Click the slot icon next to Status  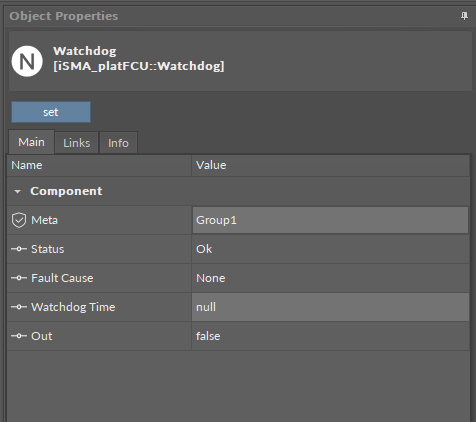19,249
